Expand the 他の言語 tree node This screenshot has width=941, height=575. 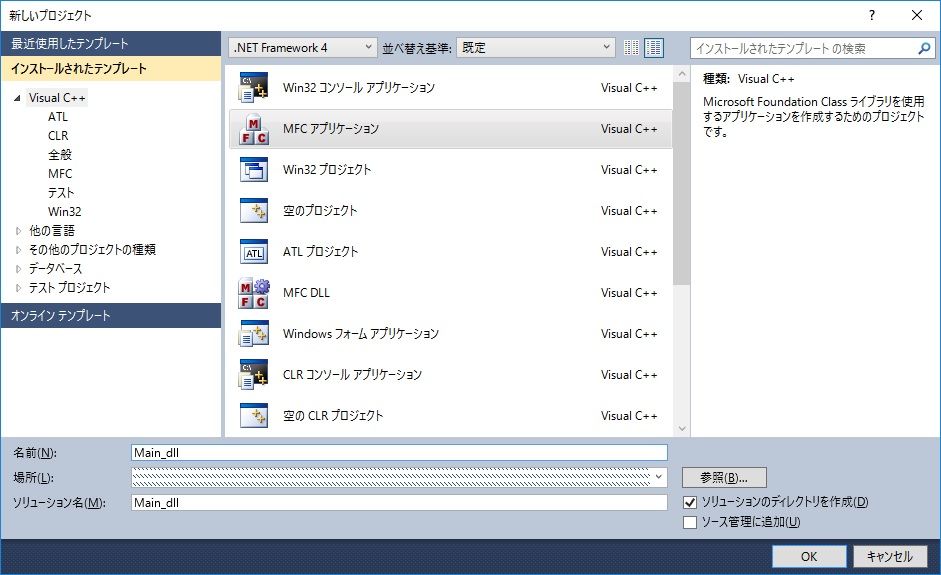pos(18,230)
